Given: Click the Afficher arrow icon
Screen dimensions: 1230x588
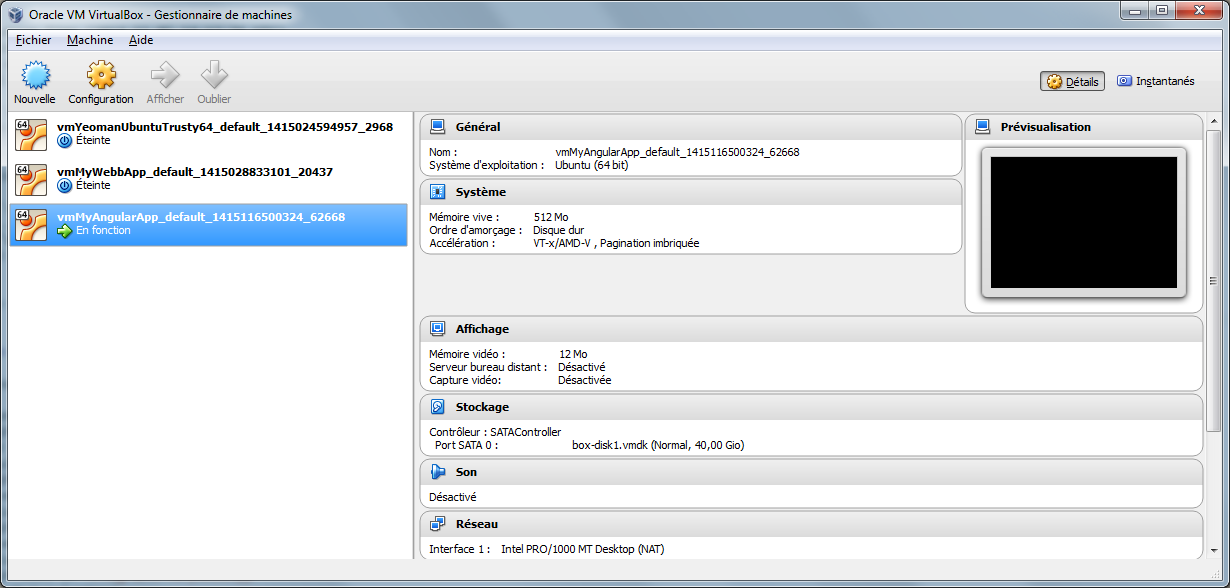Looking at the screenshot, I should pos(165,75).
